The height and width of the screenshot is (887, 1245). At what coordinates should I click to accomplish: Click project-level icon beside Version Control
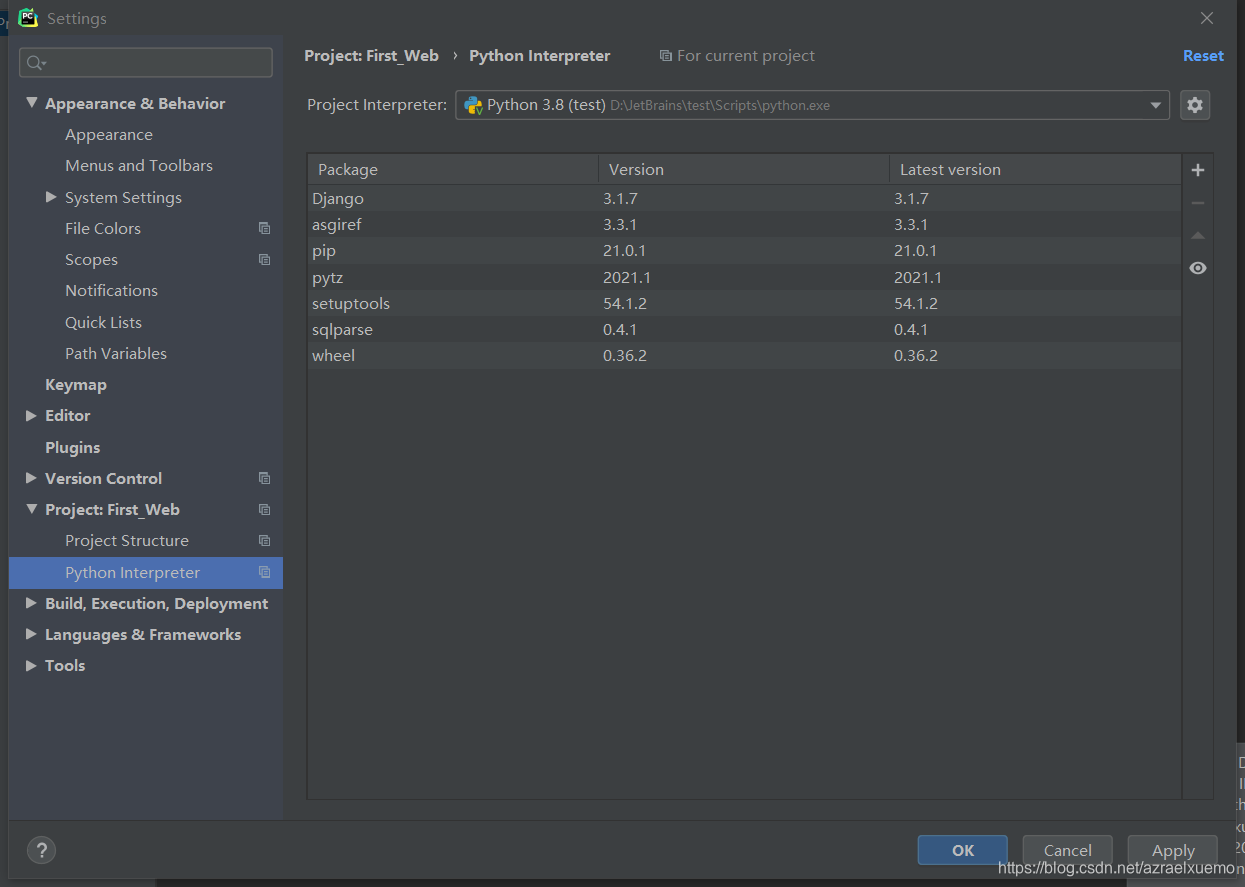click(264, 478)
